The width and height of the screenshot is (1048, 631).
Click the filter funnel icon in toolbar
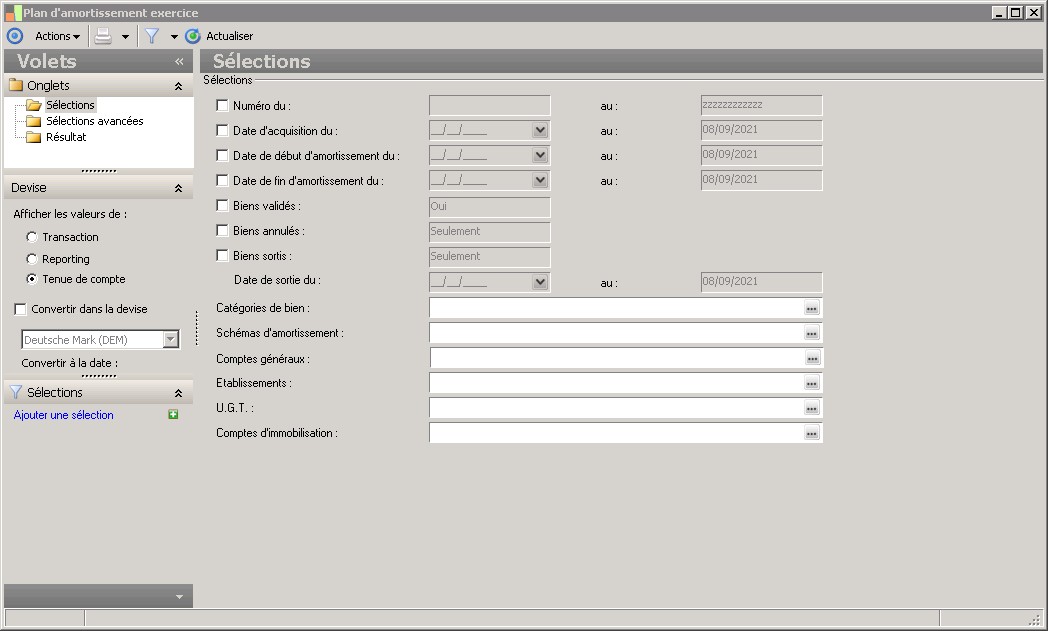(152, 36)
